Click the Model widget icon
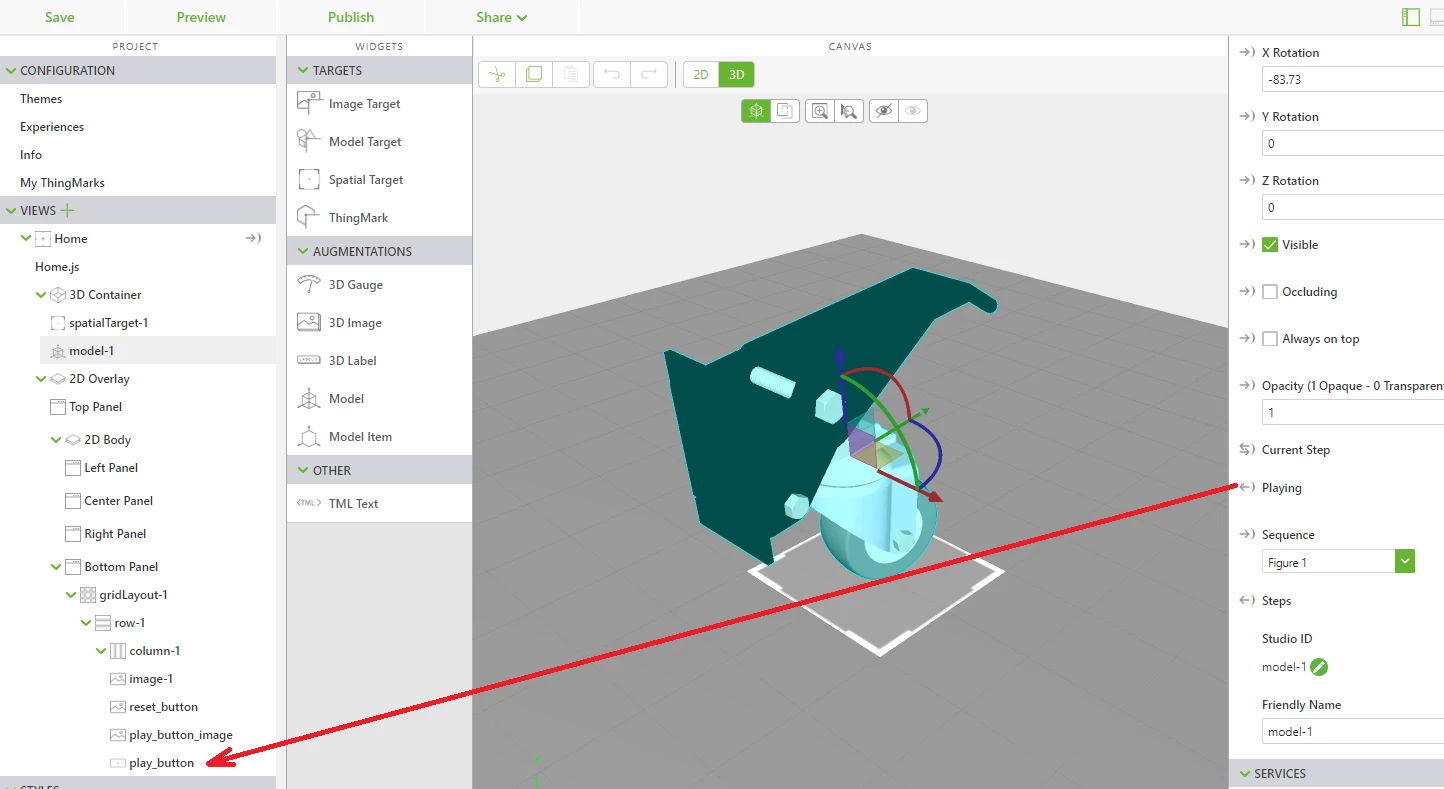1444x789 pixels. [x=309, y=398]
